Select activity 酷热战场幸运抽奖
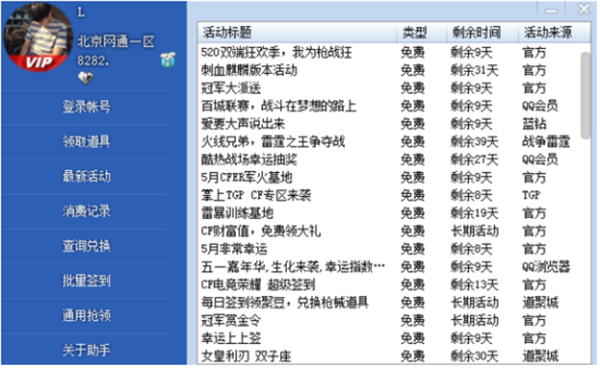The width and height of the screenshot is (600, 368). pos(249,160)
